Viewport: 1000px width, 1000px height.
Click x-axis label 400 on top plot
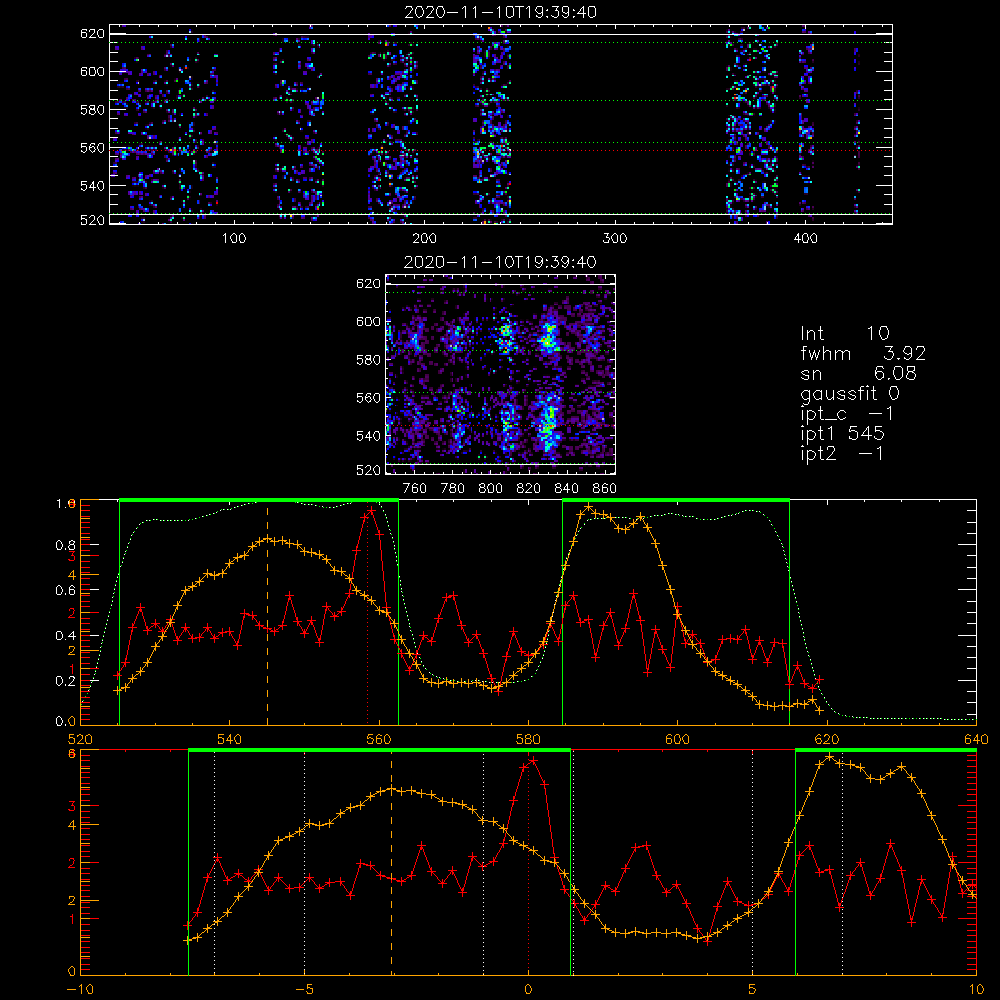pyautogui.click(x=805, y=238)
